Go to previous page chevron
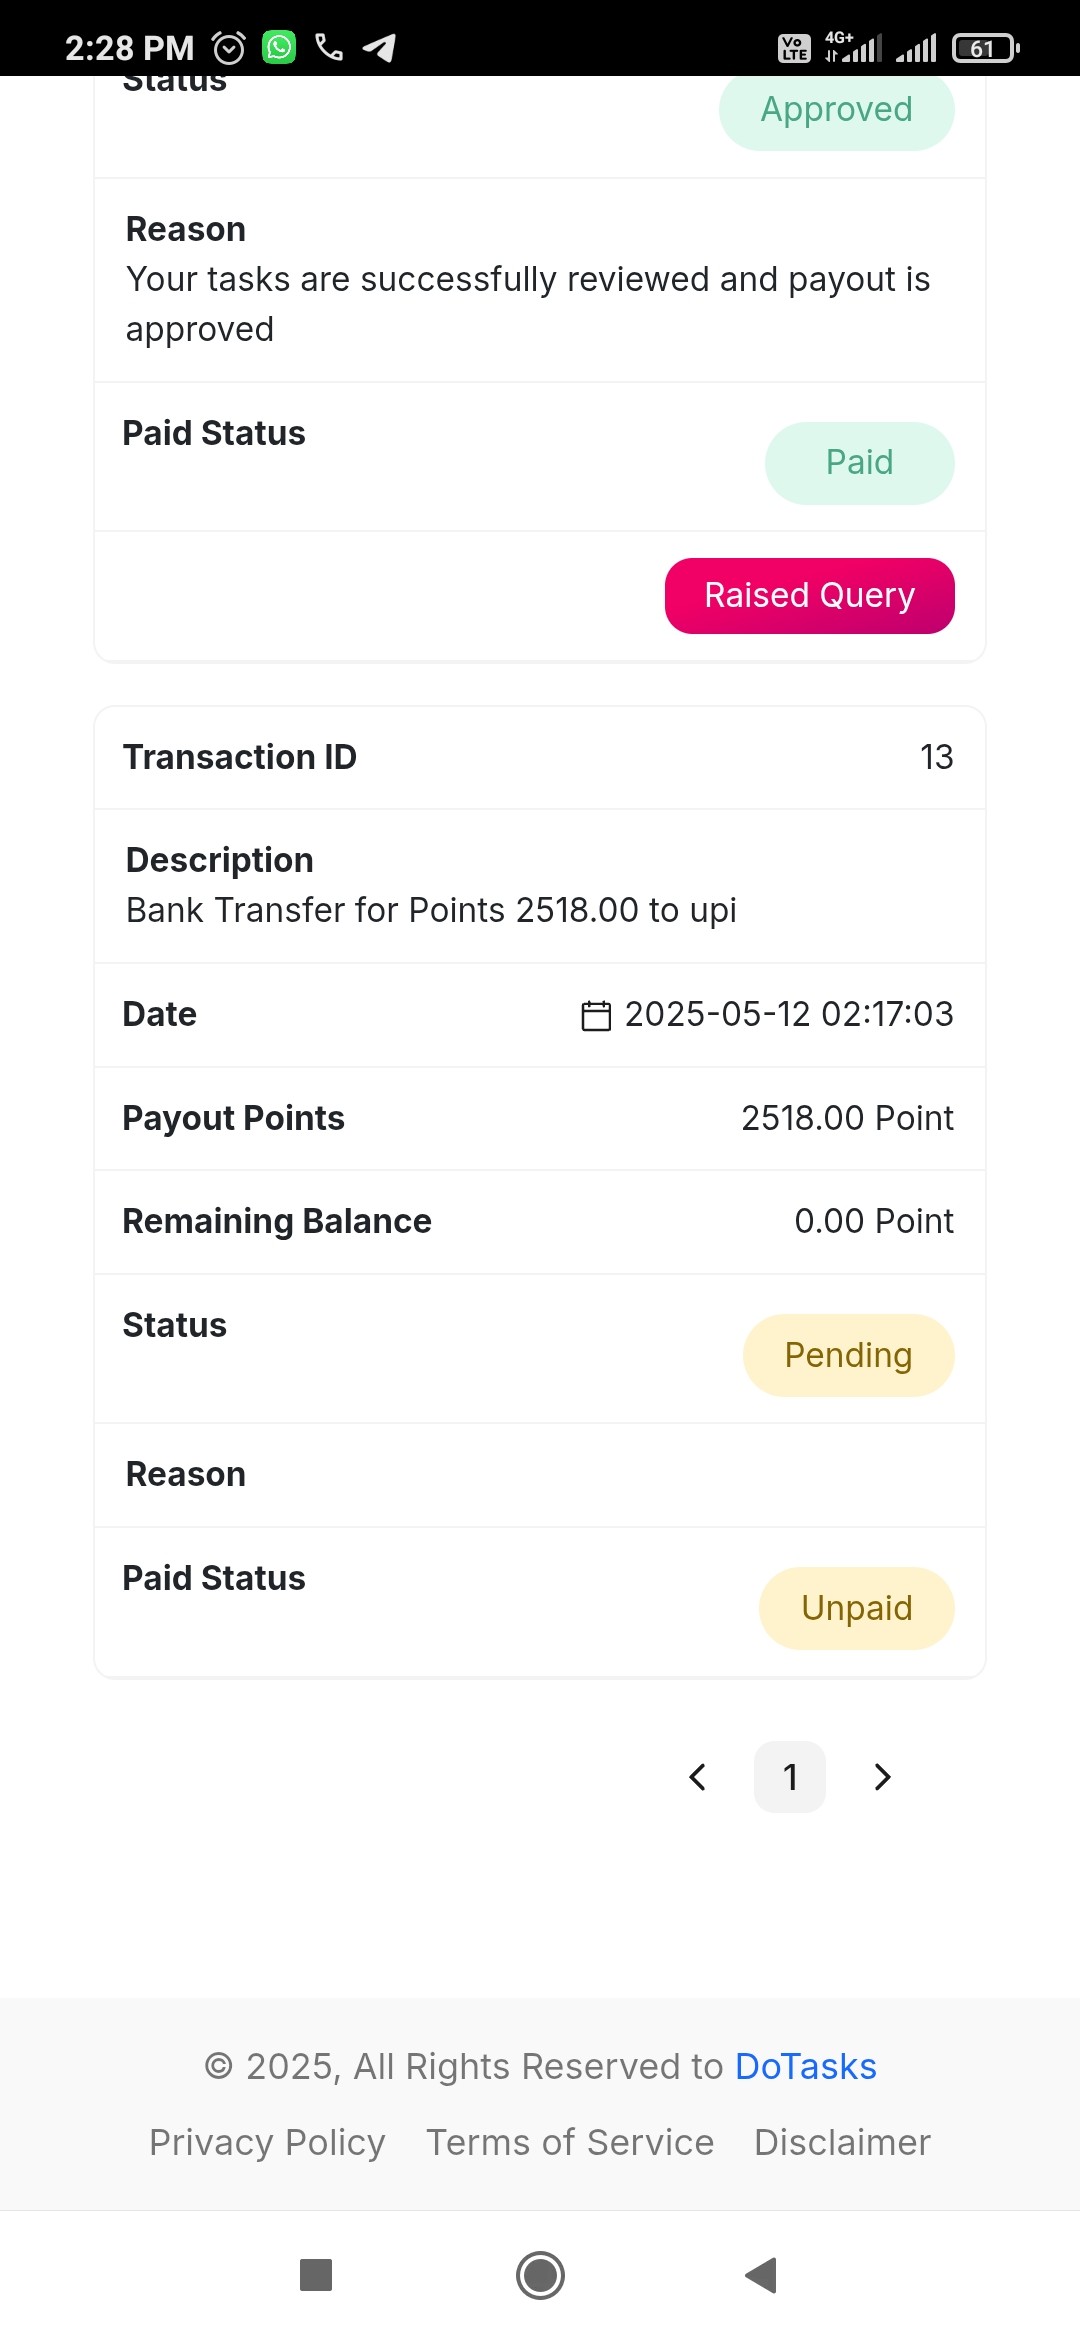 (698, 1777)
